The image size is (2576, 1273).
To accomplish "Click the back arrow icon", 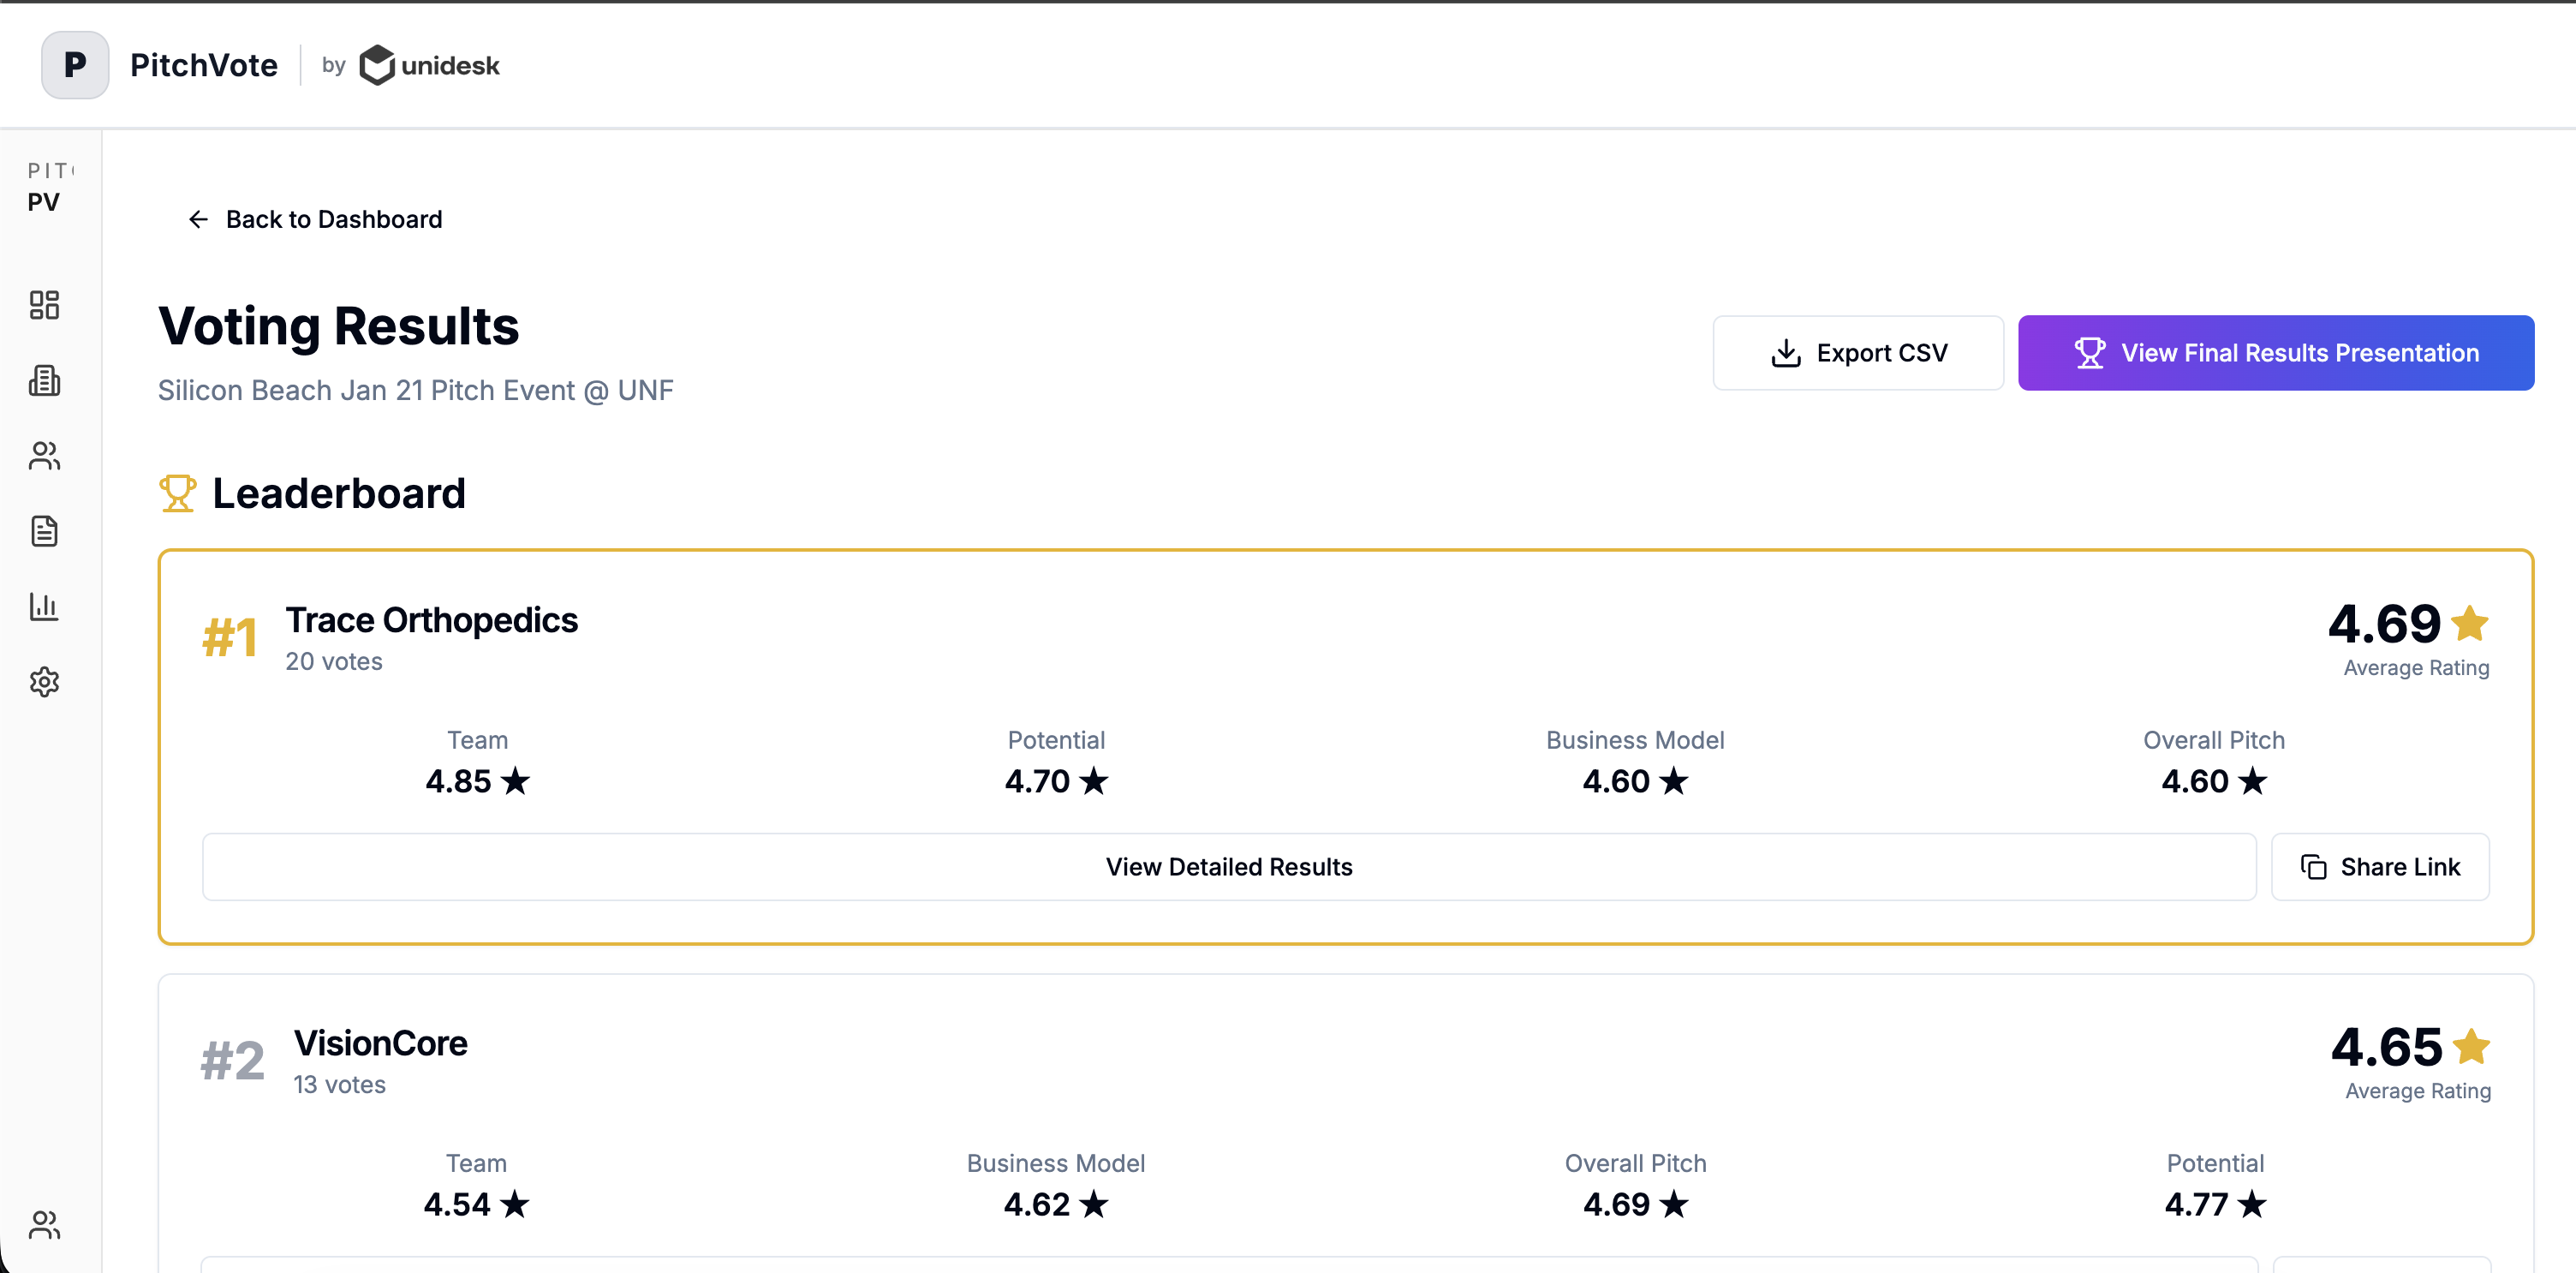I will [x=198, y=219].
